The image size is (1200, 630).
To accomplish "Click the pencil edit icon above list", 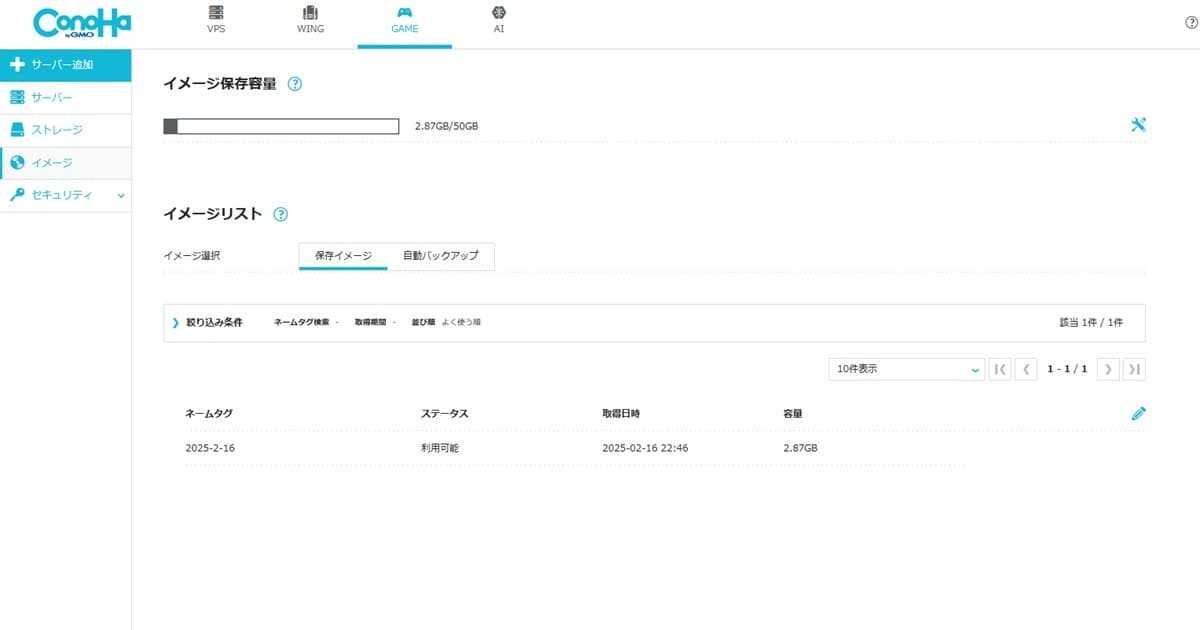I will (1138, 413).
